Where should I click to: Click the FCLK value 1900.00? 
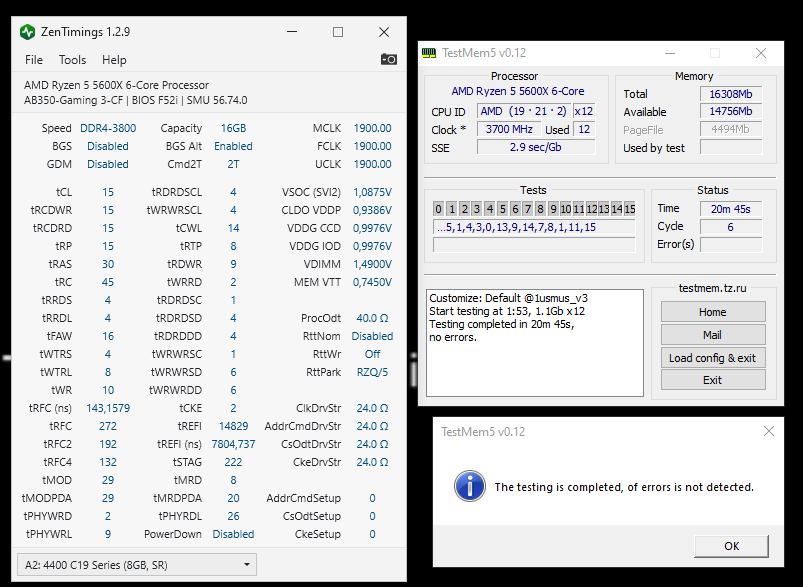point(372,146)
